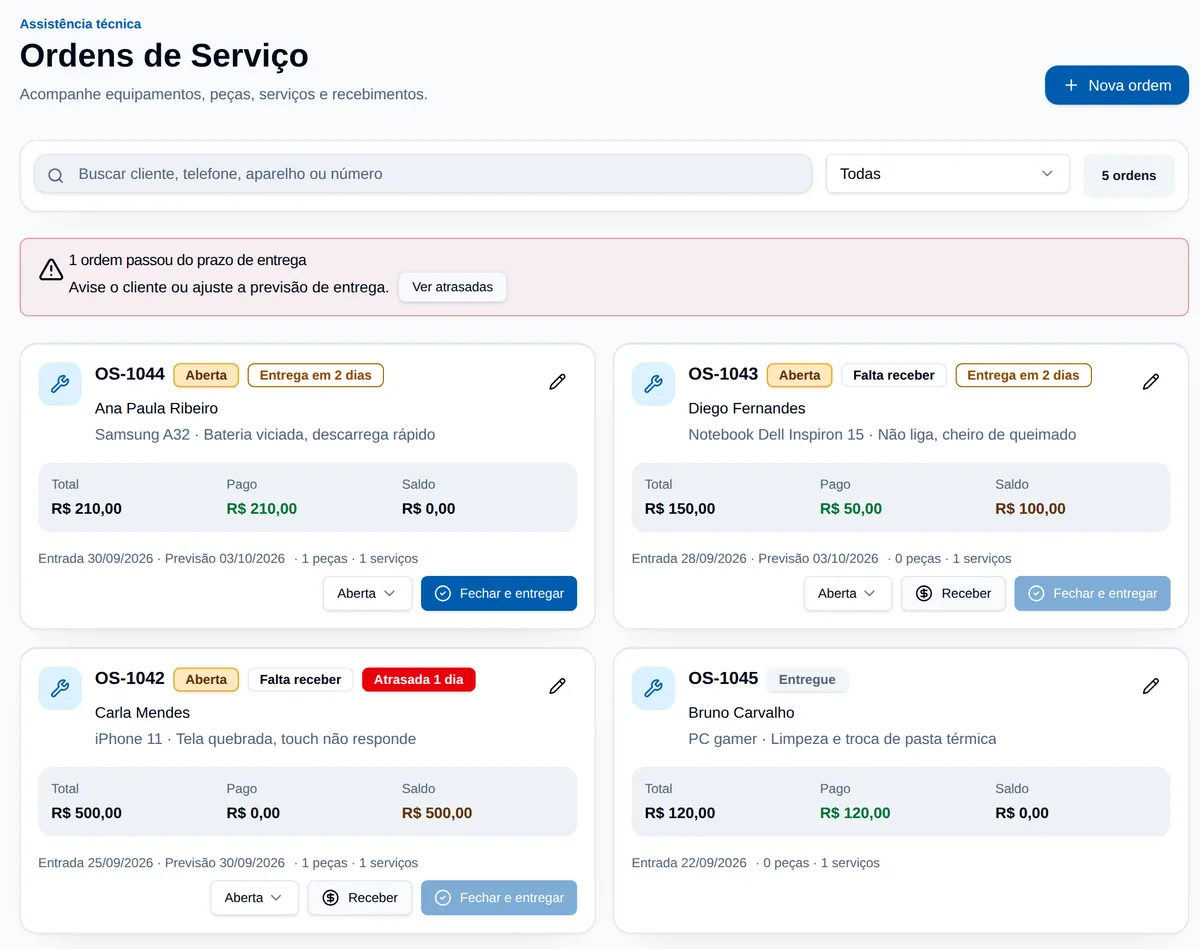Edit order OS-1044 with pencil icon
This screenshot has height=949, width=1200.
point(558,381)
